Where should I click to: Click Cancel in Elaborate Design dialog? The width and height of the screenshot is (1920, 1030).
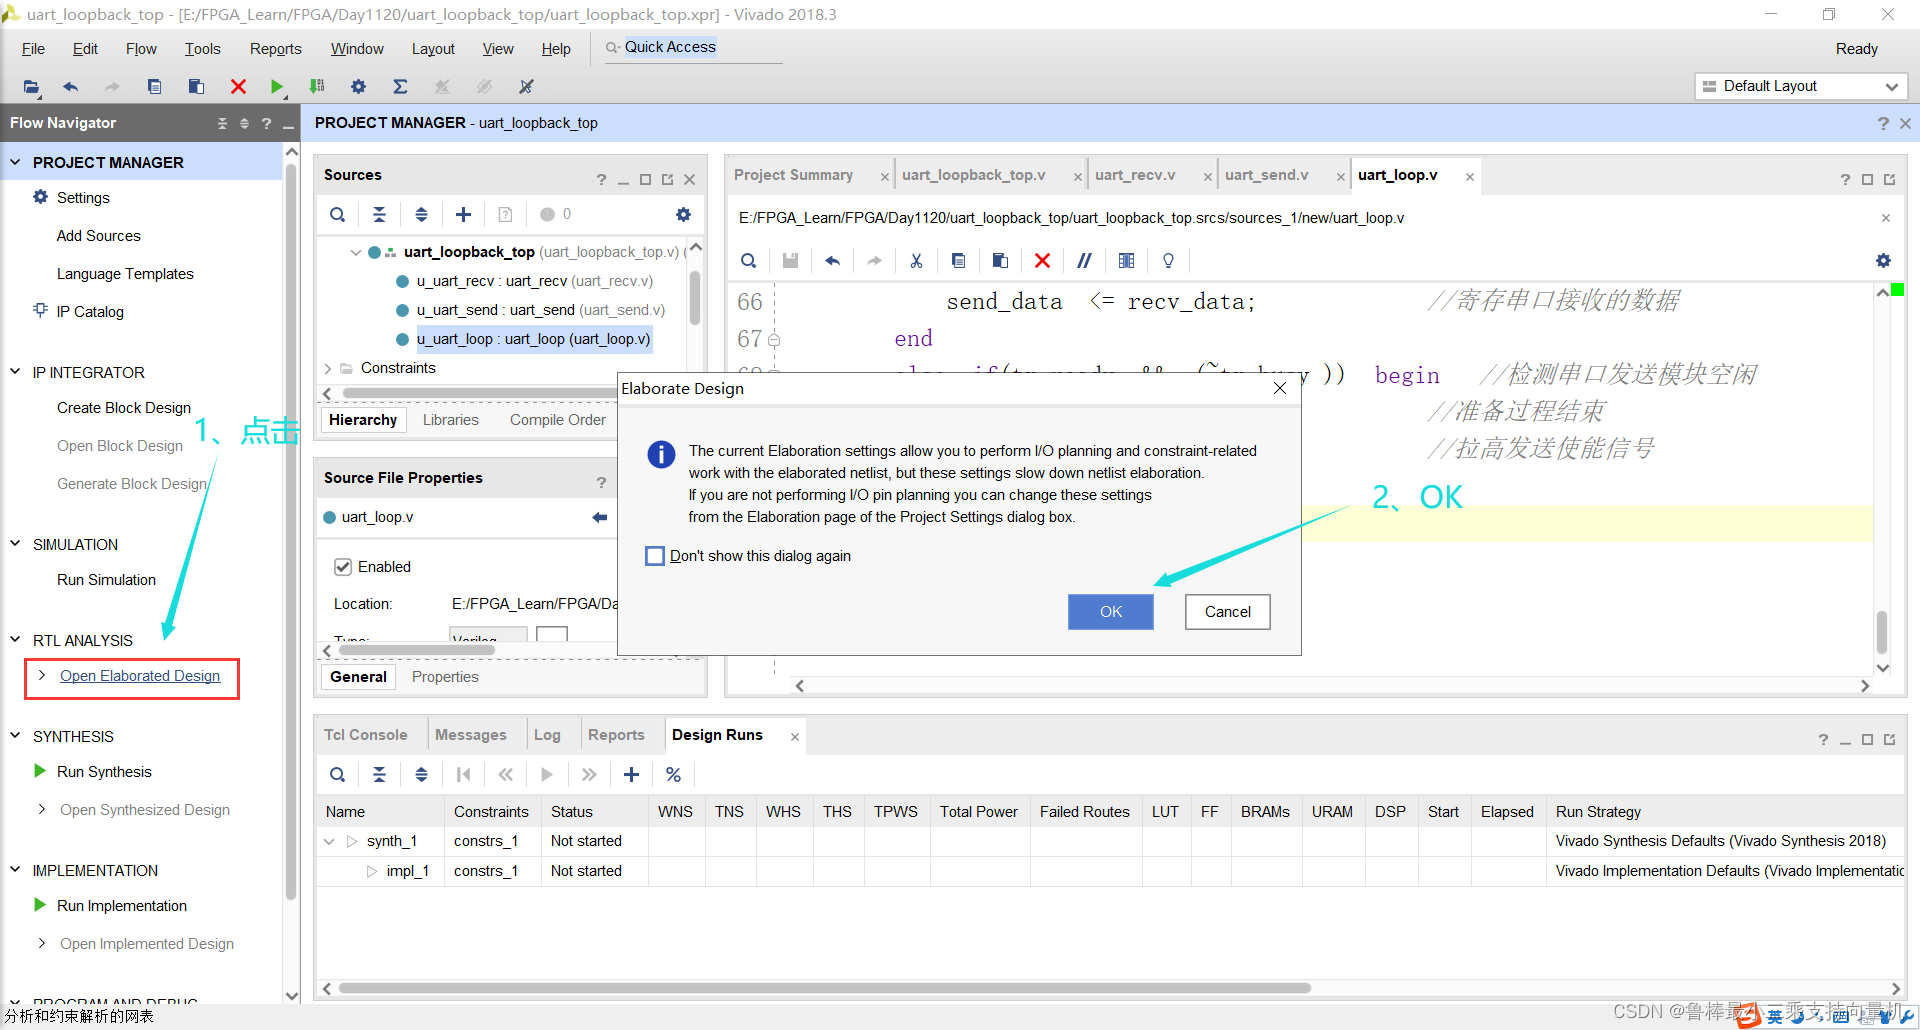click(x=1227, y=612)
